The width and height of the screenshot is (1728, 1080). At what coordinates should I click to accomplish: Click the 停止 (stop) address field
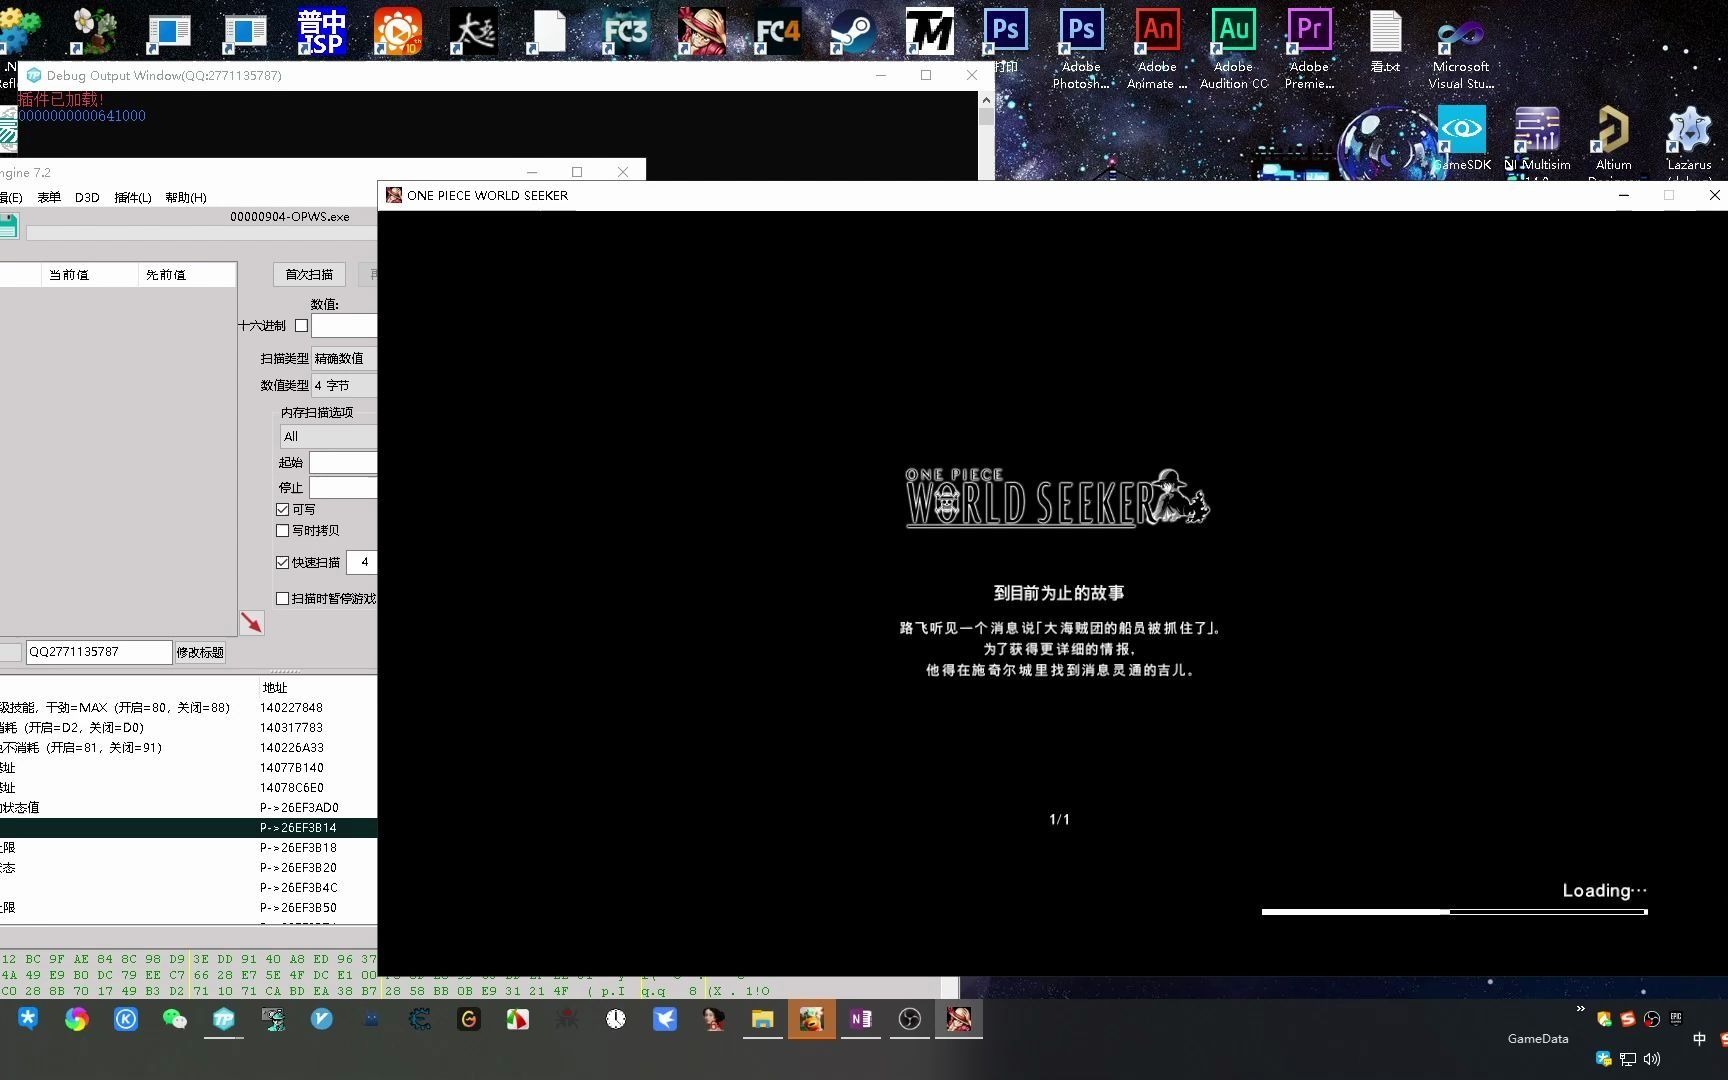(343, 487)
